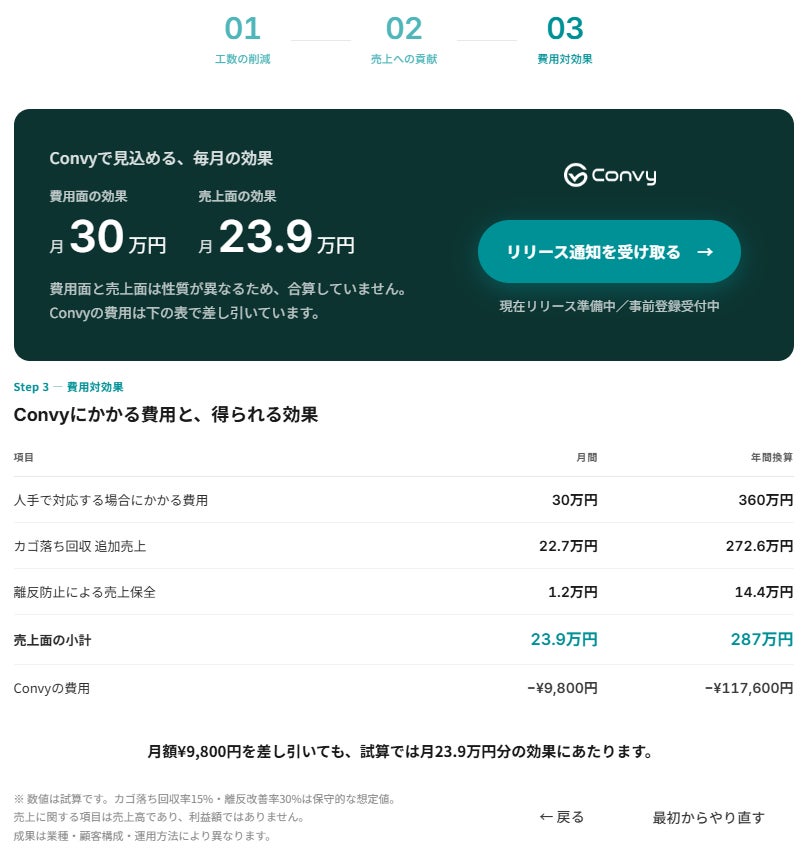Click the row label カゴ落ち回収 追加売上
Screen dimensions: 811x850
(x=80, y=546)
